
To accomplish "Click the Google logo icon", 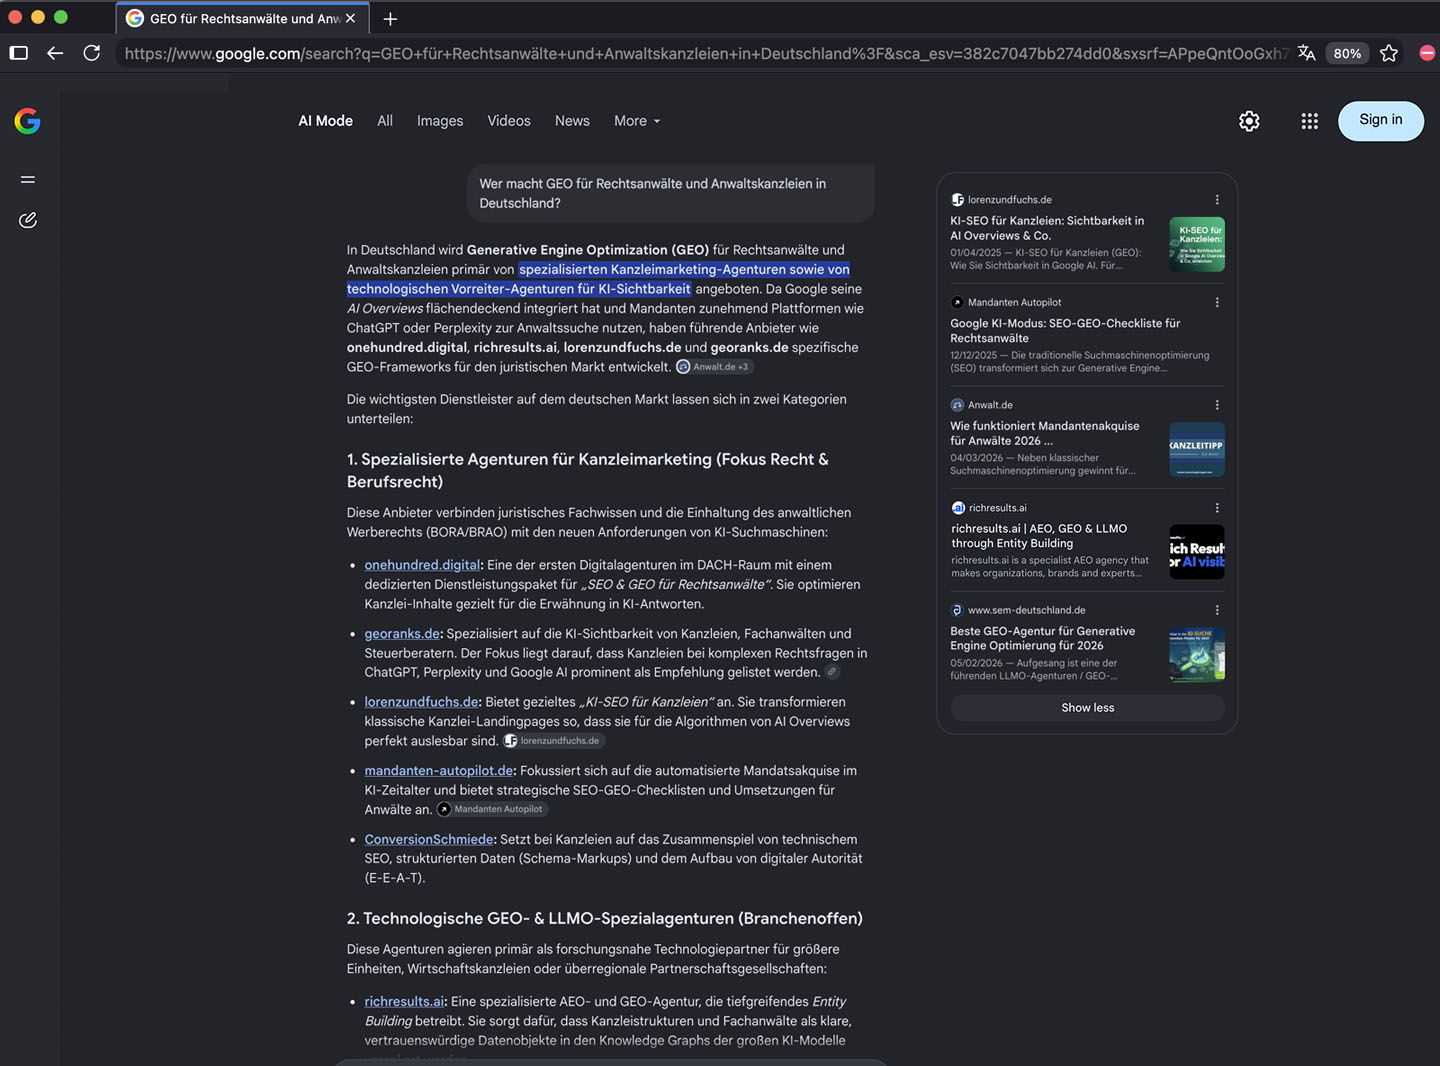I will (28, 121).
